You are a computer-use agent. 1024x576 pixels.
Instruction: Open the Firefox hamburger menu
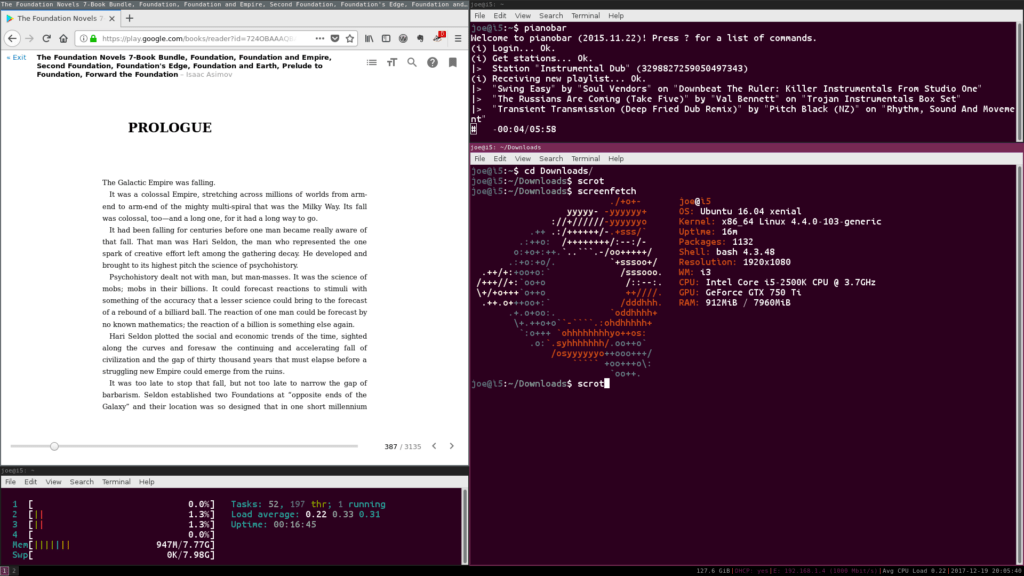pos(458,39)
